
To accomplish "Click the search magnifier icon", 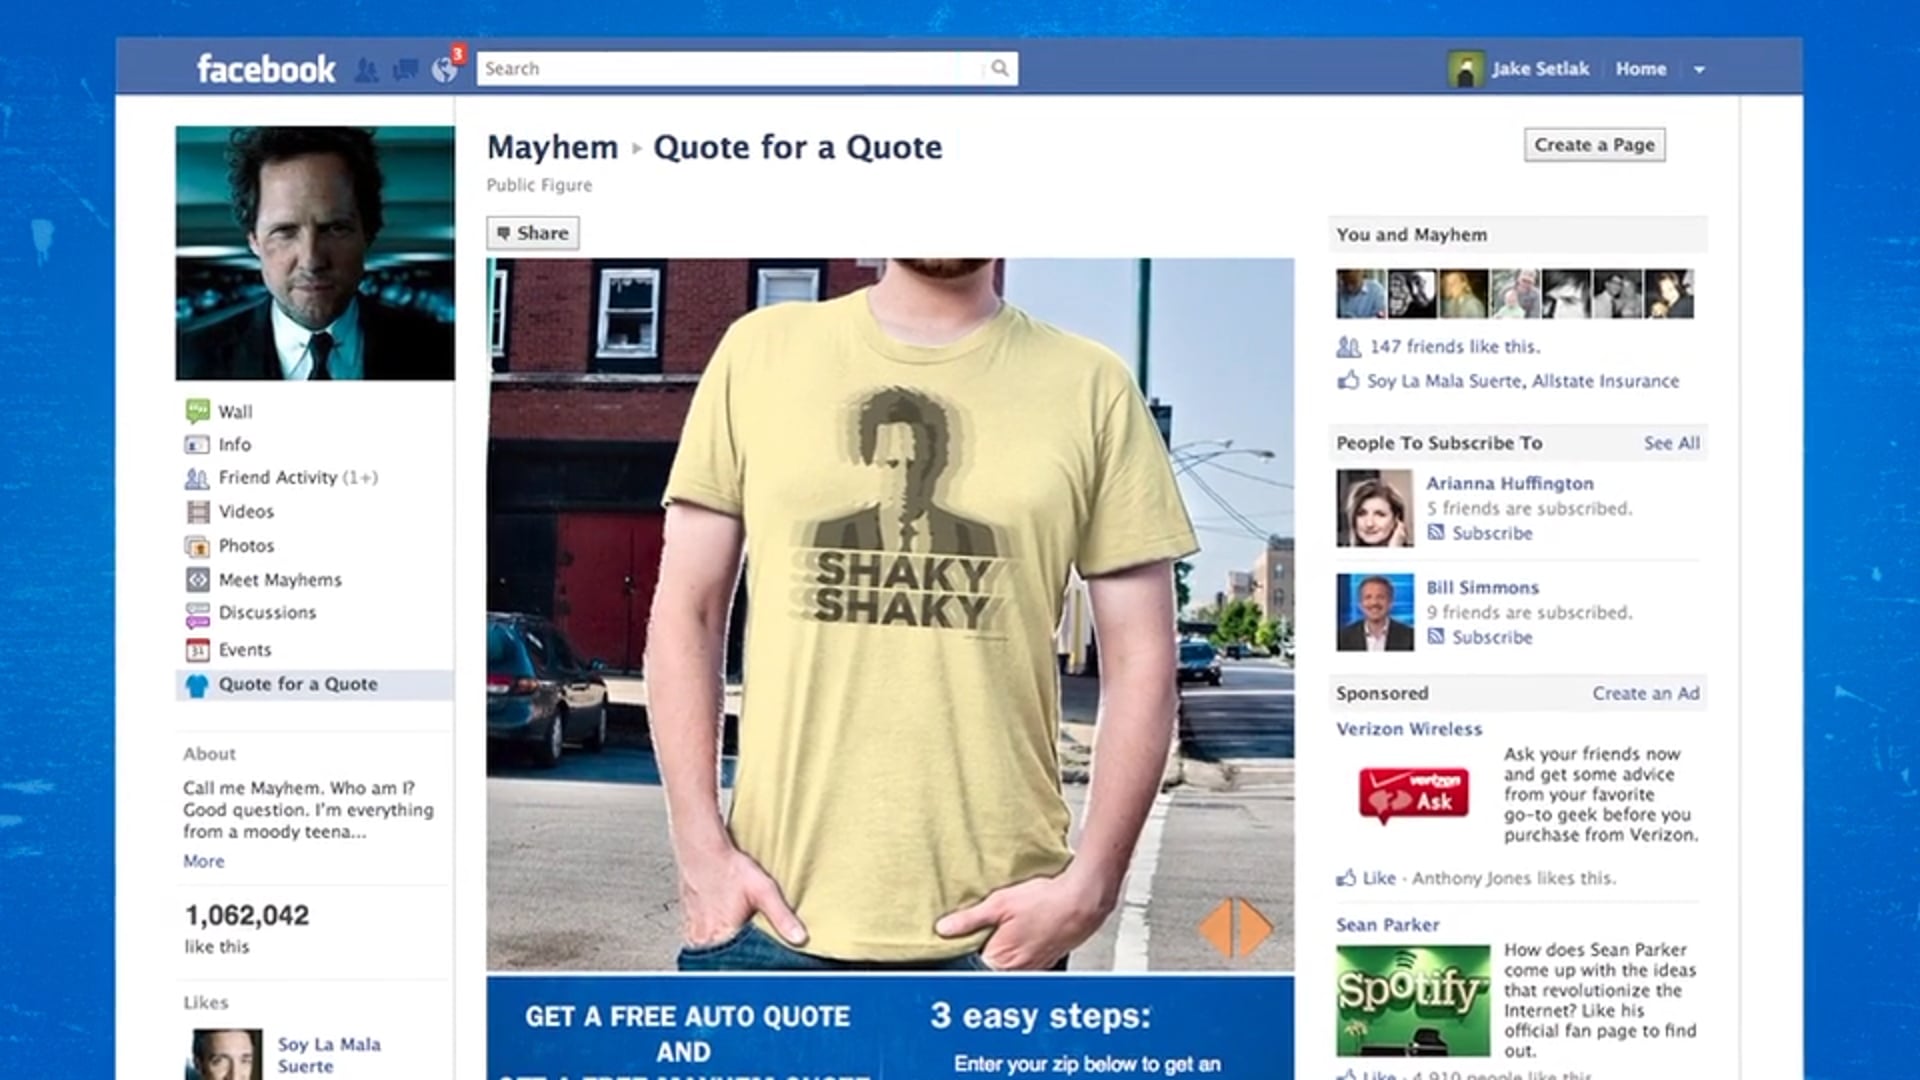I will click(x=1000, y=68).
